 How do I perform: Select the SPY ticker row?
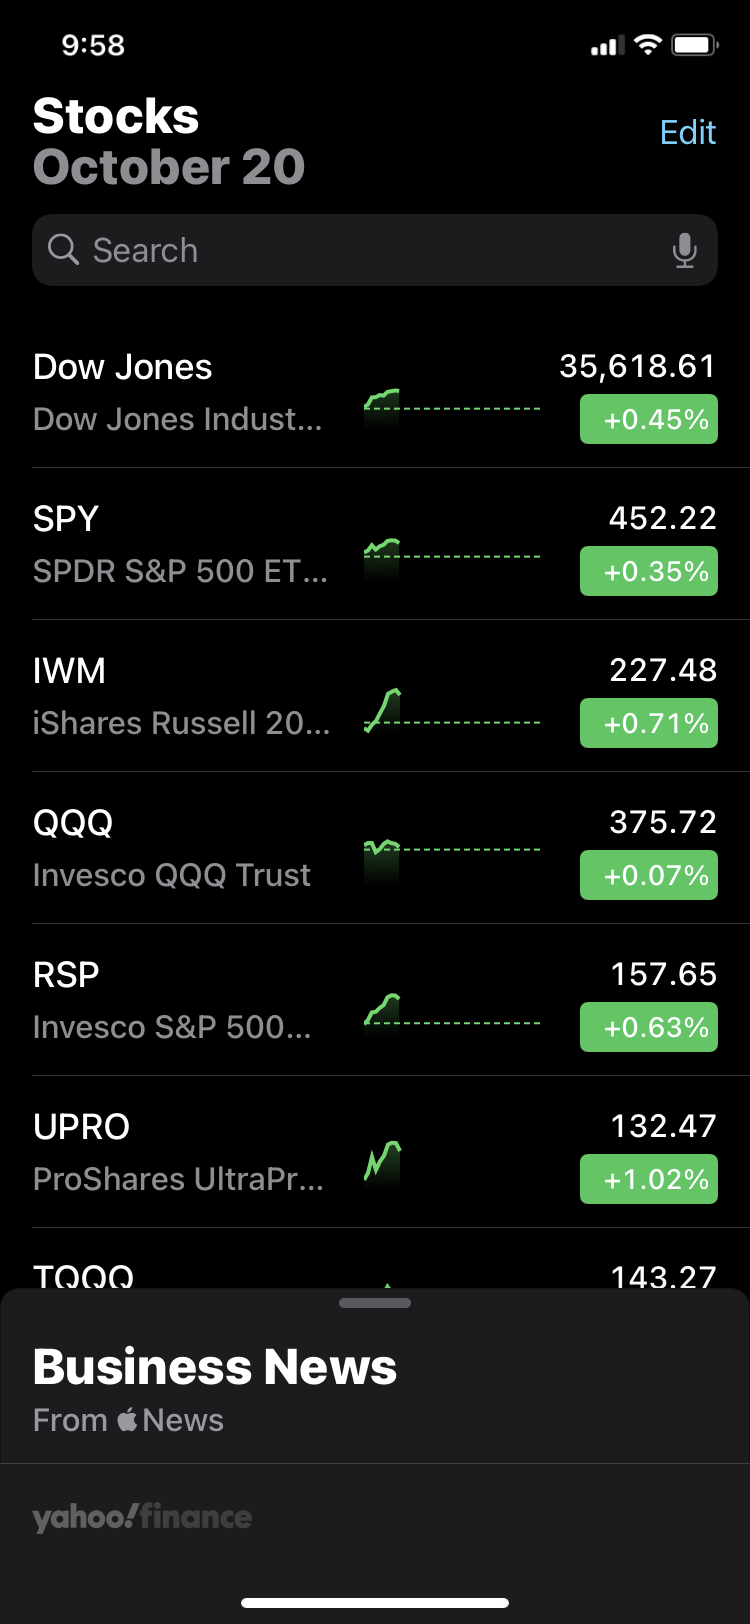tap(375, 544)
